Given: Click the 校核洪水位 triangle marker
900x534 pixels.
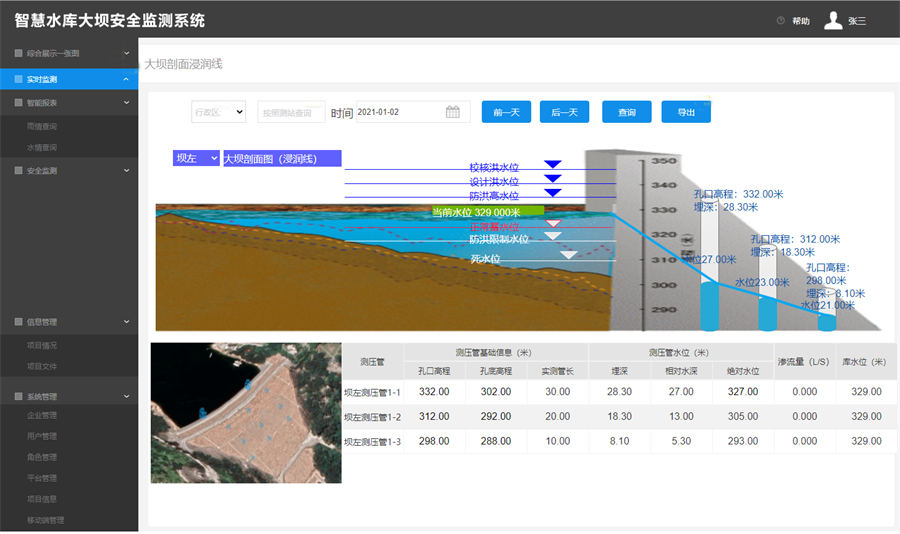Looking at the screenshot, I should (x=553, y=165).
